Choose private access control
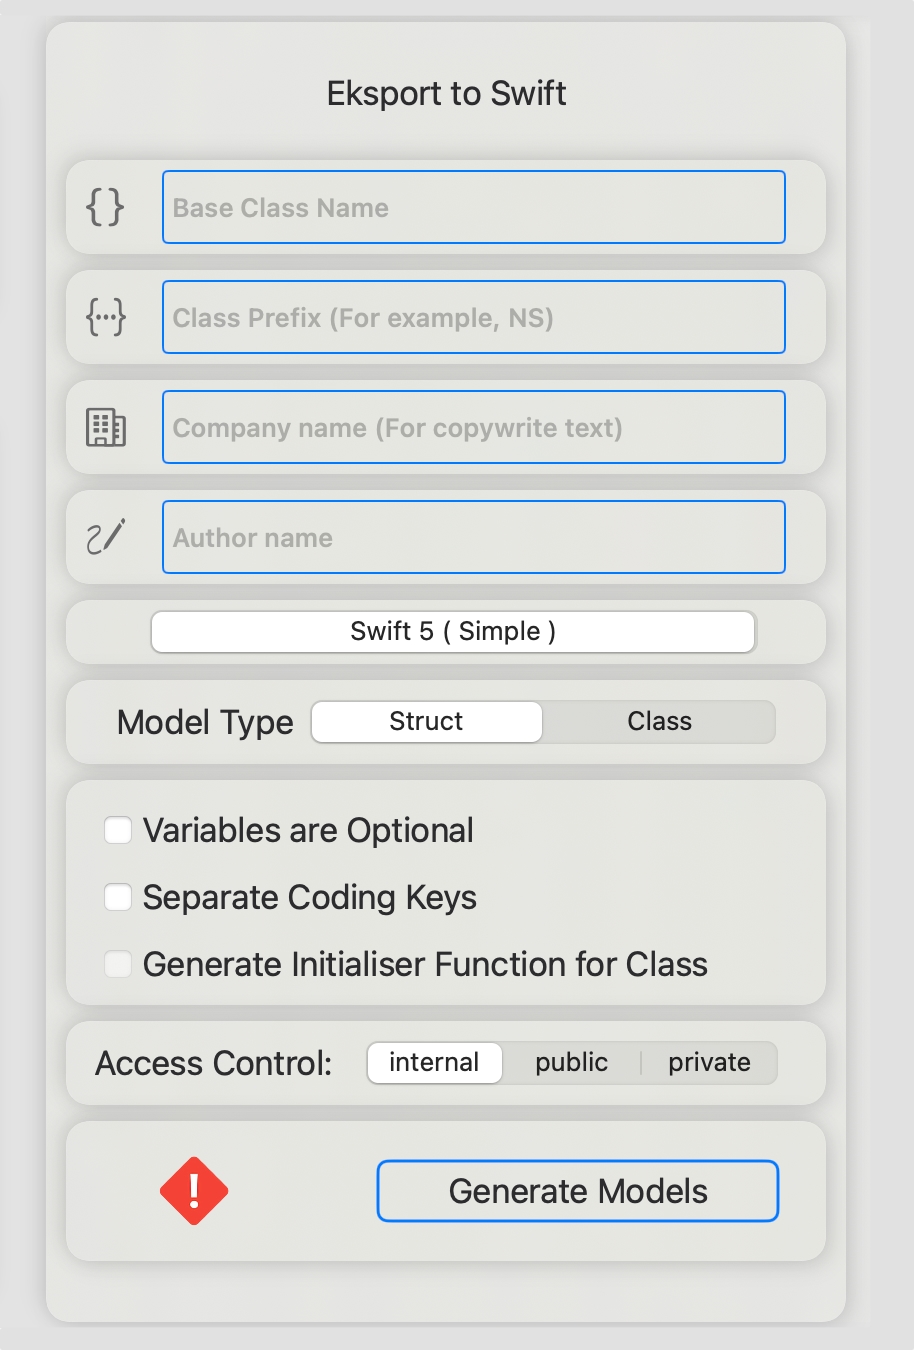 [x=709, y=1063]
